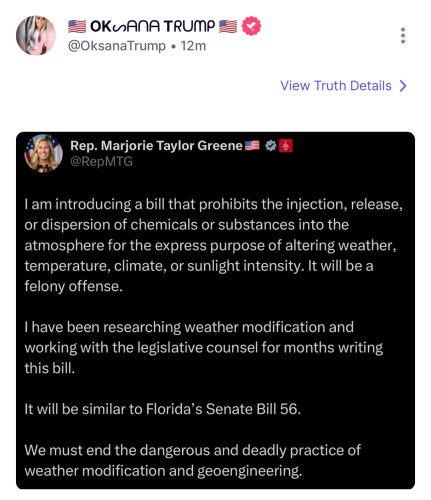Screen dimensions: 431x500
Task: Click the flag emoji after TRUMP text
Action: (228, 26)
